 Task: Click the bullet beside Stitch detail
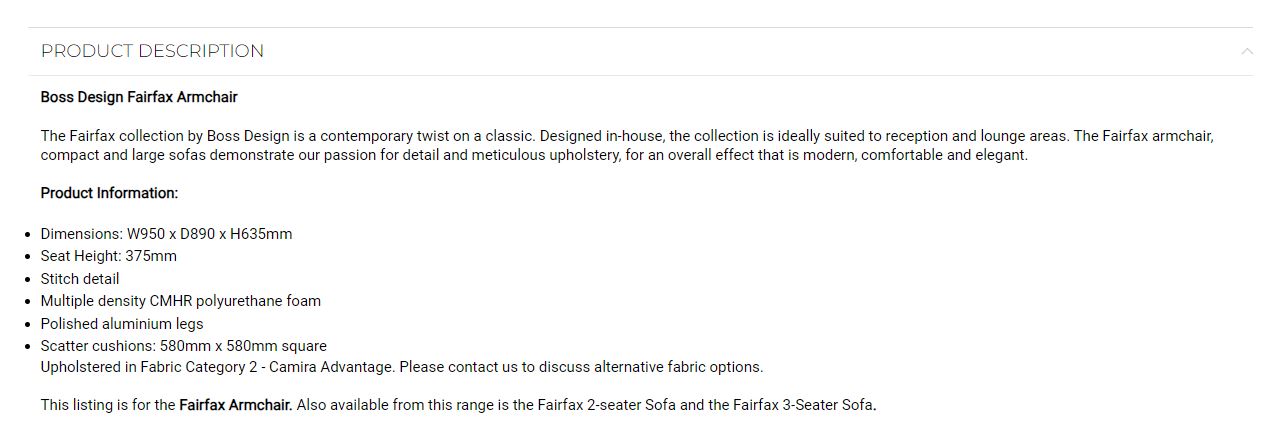tap(29, 280)
